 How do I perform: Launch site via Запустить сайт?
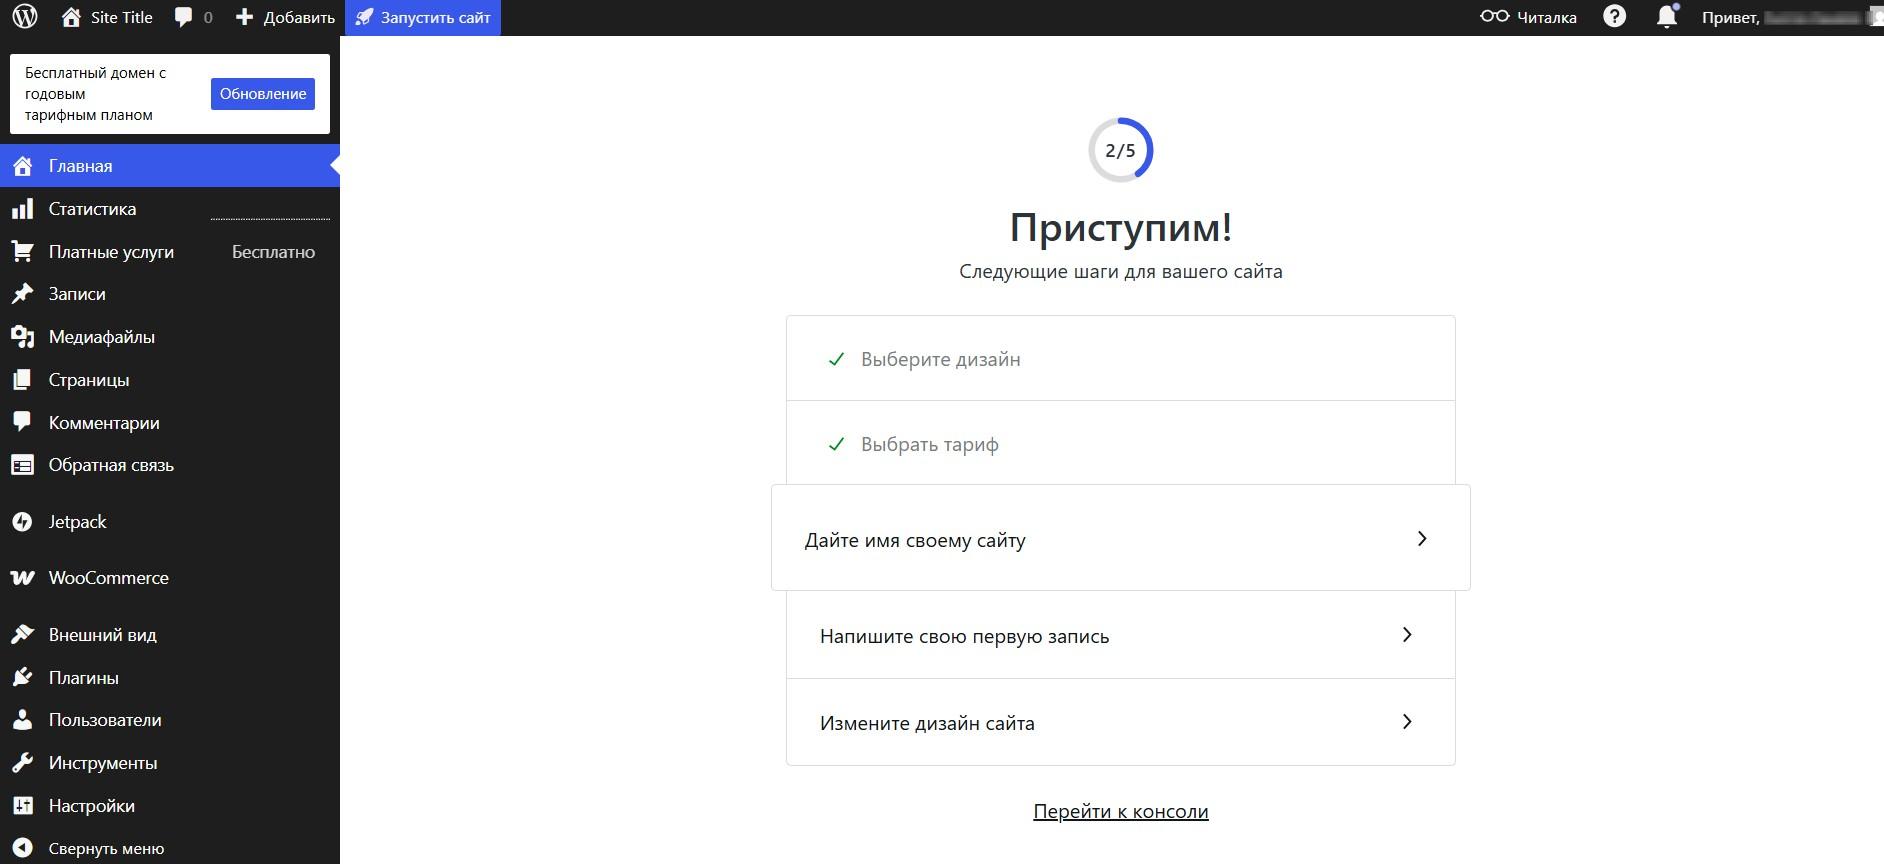423,17
